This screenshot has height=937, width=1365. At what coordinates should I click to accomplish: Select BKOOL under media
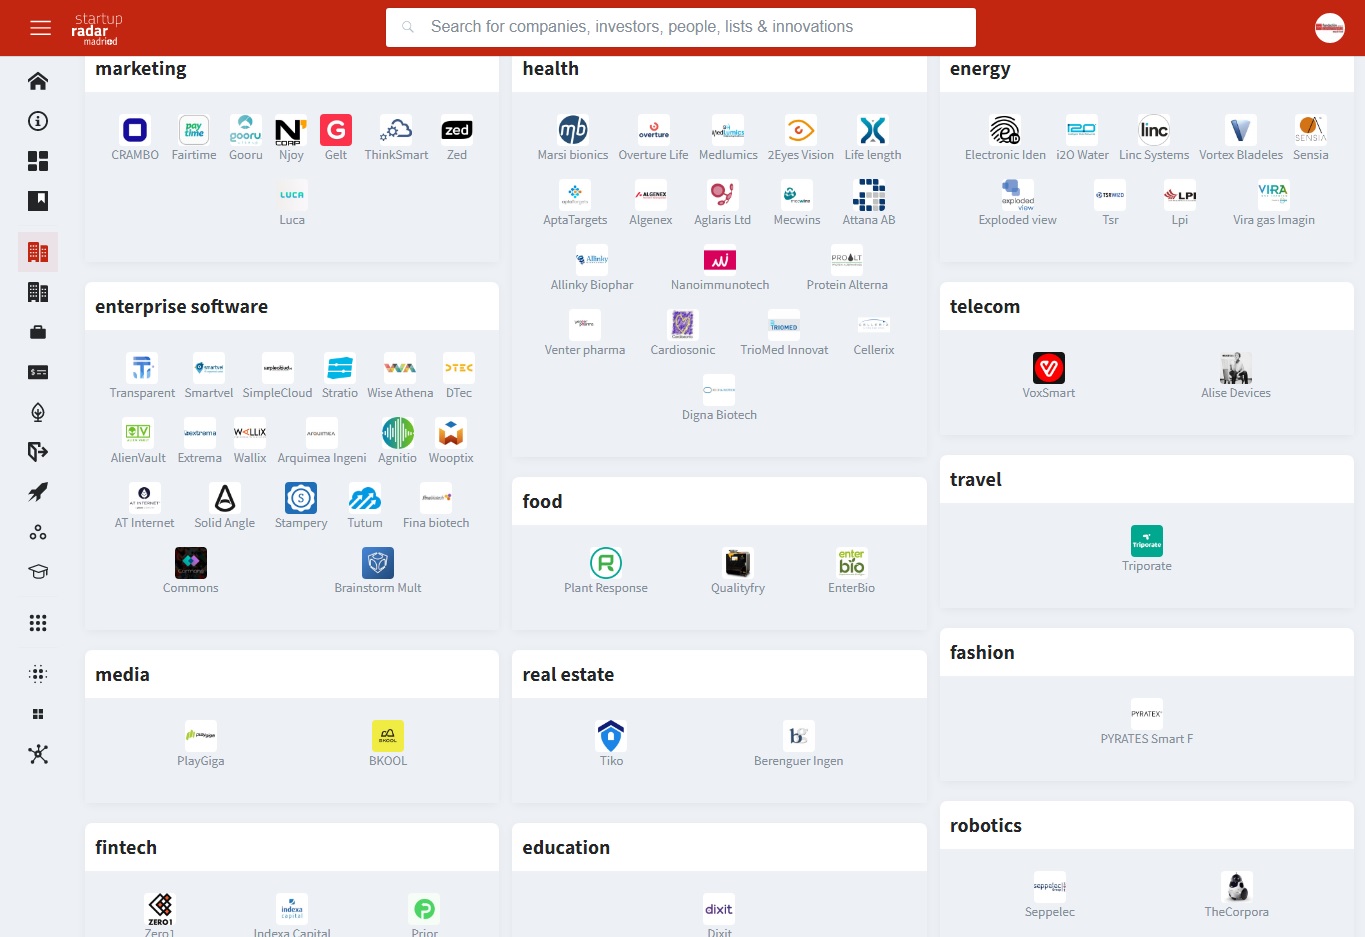point(388,744)
